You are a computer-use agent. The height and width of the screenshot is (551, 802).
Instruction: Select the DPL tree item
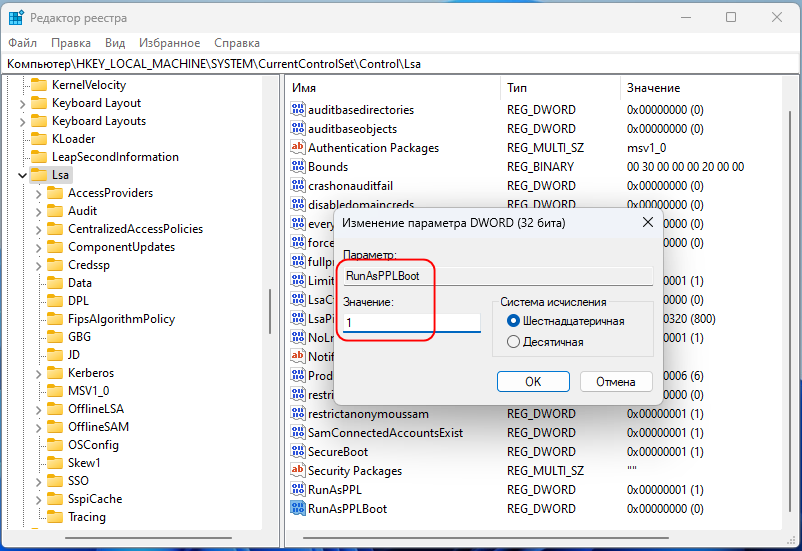click(x=78, y=301)
